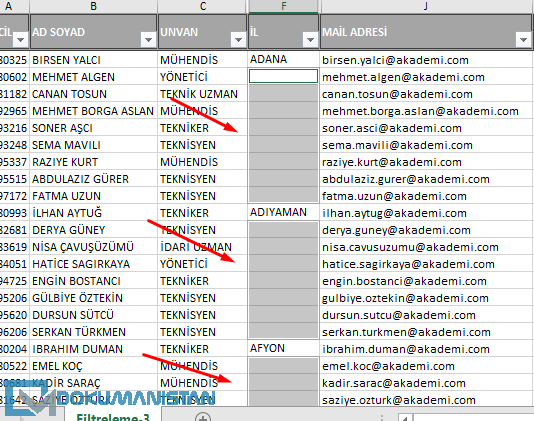534x421 pixels.
Task: Open the İL column filter dropdown
Action: (310, 40)
